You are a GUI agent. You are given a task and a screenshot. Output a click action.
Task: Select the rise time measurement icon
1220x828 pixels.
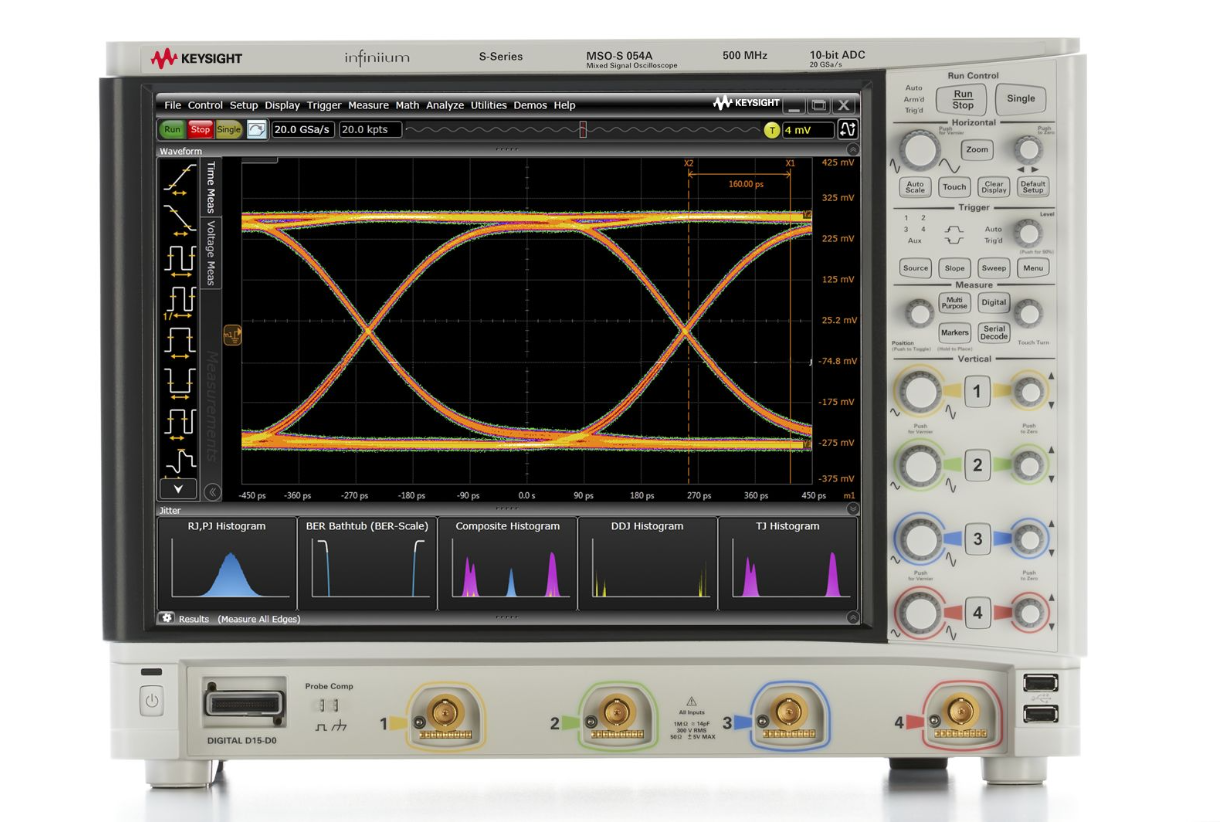coord(179,176)
